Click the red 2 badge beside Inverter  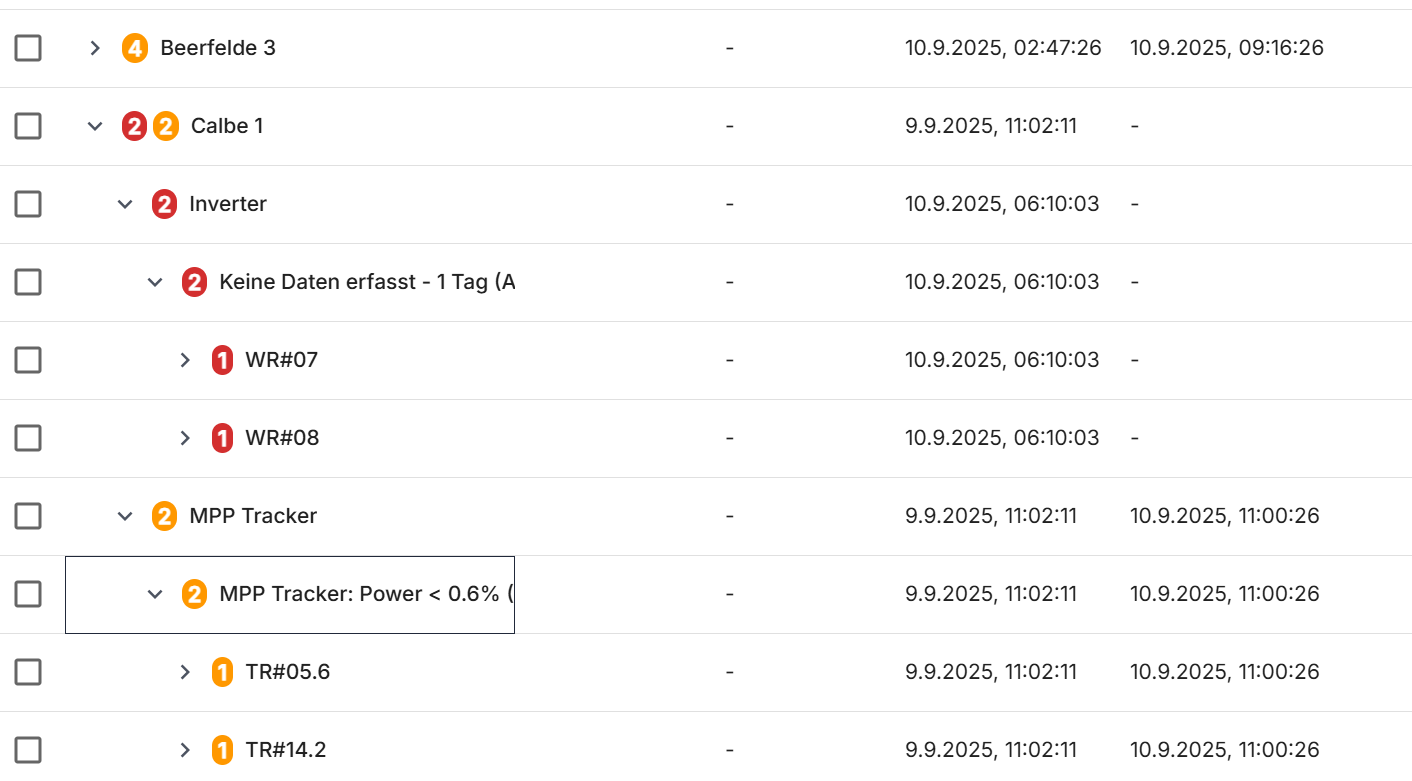164,204
